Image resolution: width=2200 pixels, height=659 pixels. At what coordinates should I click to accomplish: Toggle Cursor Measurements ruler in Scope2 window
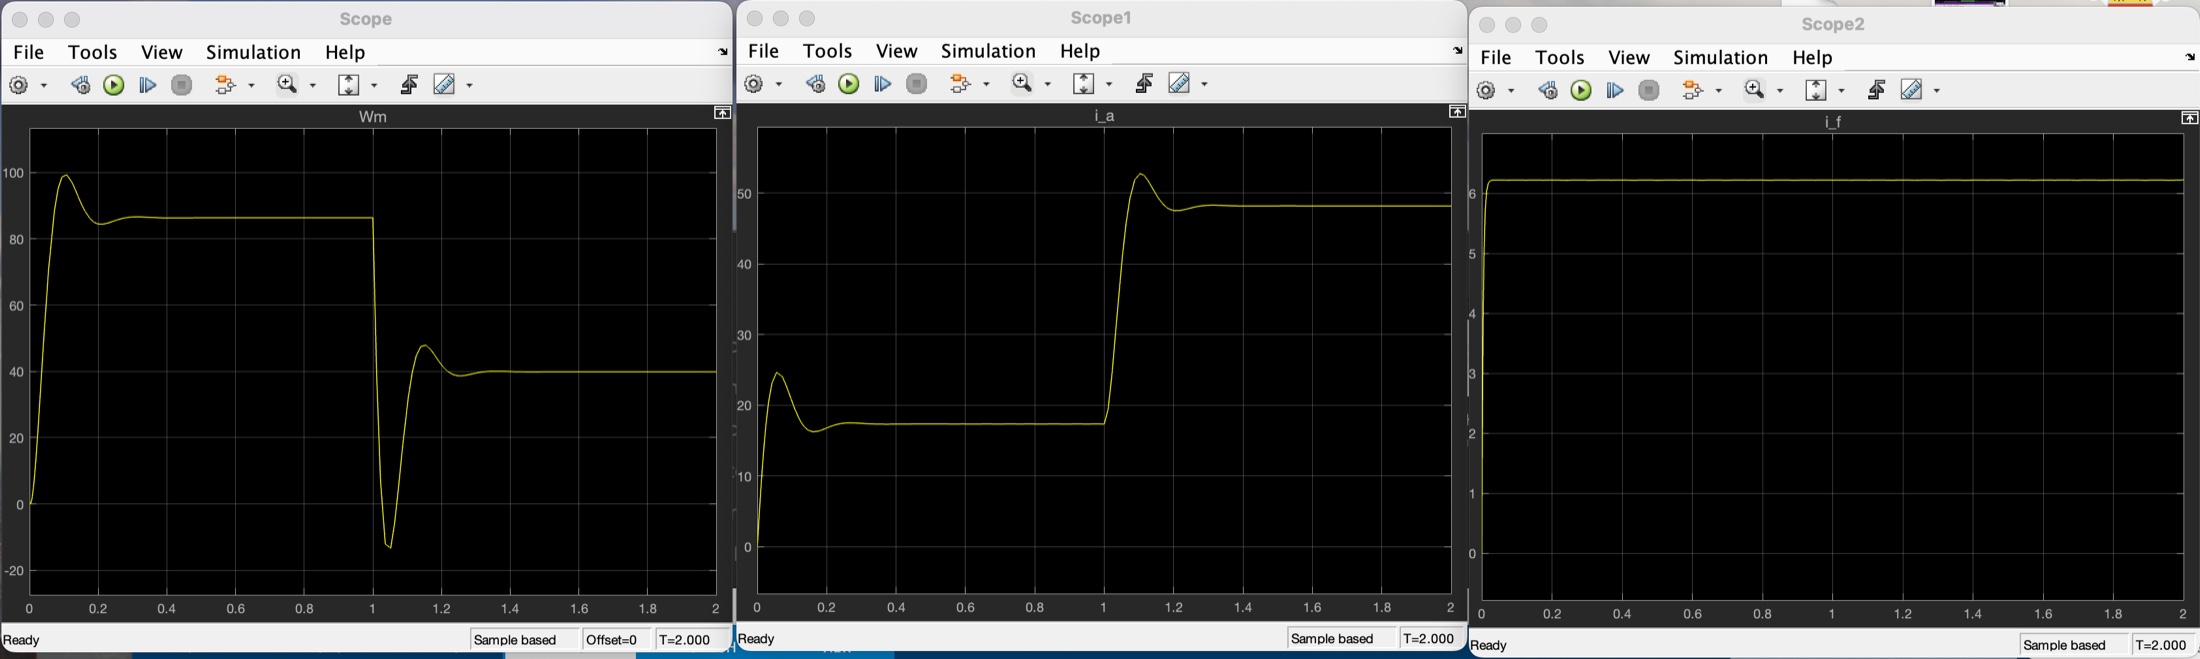(1912, 91)
